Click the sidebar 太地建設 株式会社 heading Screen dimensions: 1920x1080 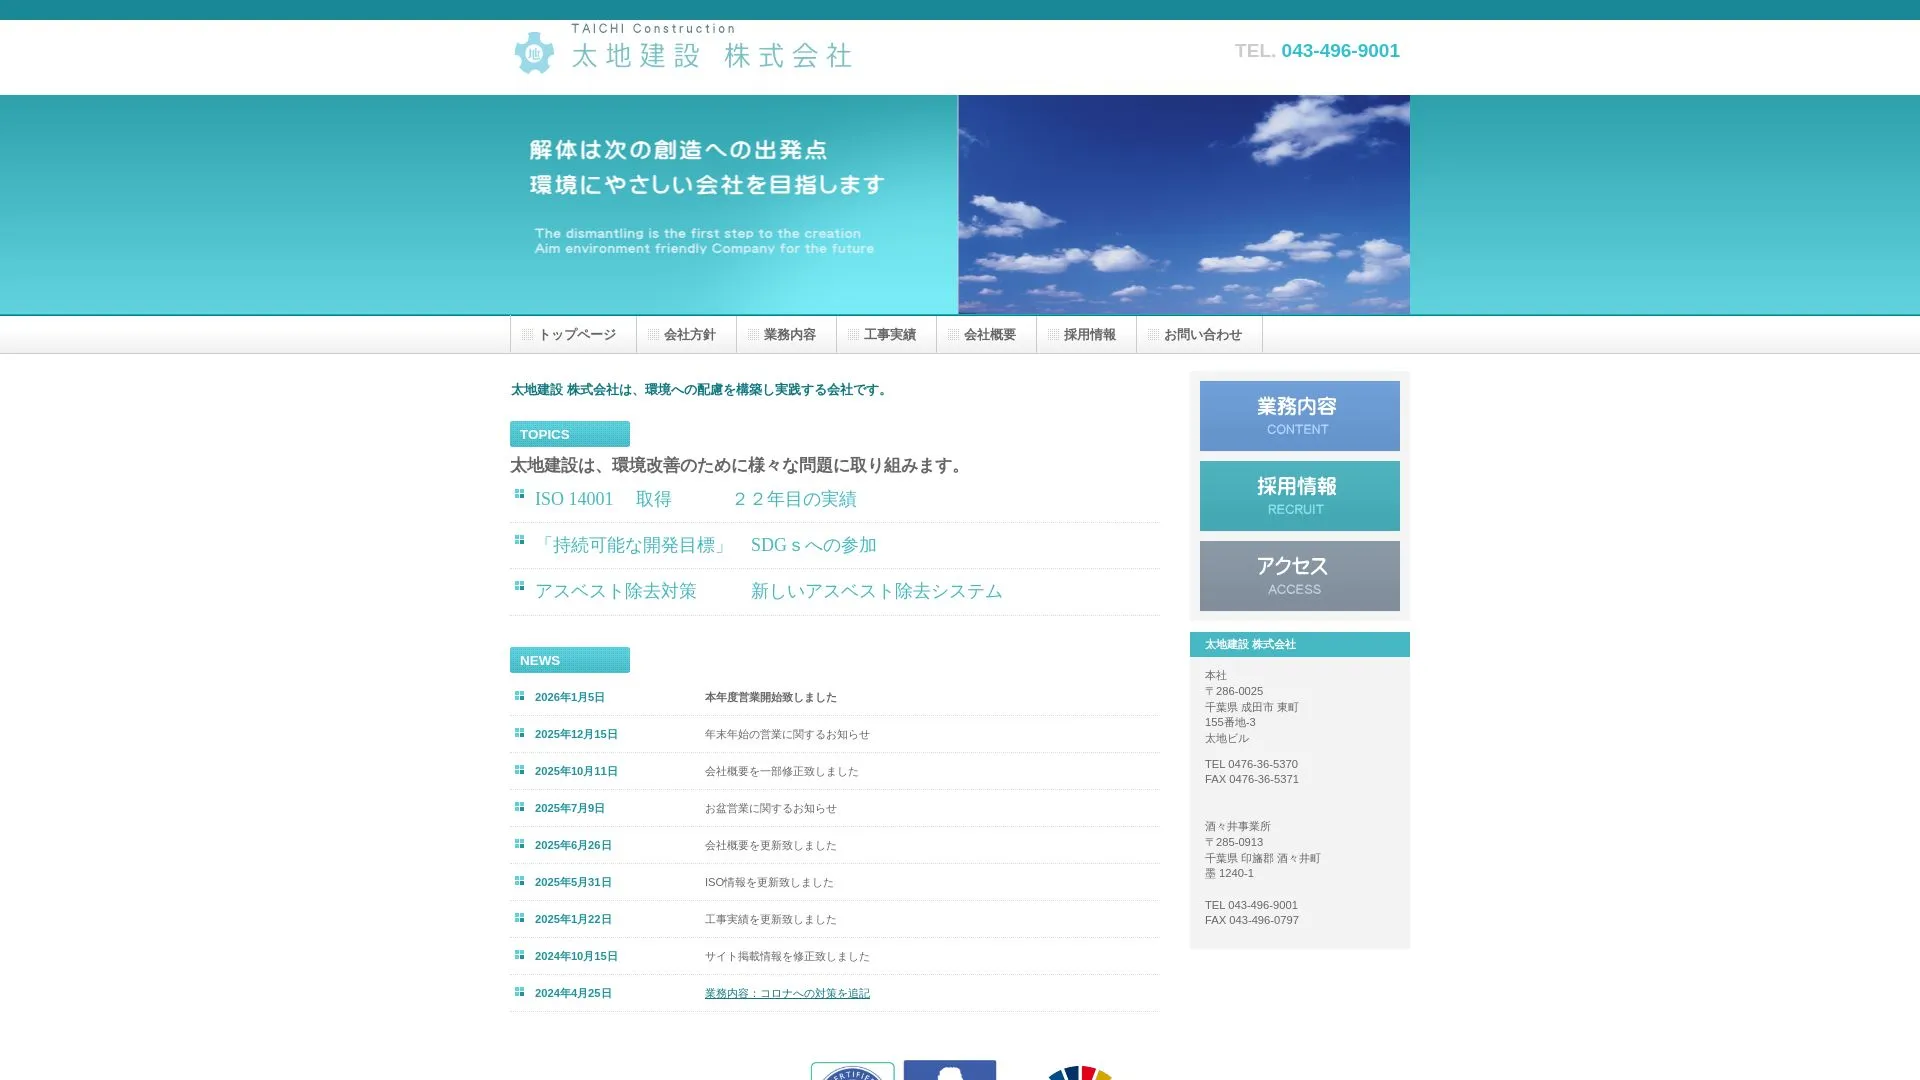1299,644
